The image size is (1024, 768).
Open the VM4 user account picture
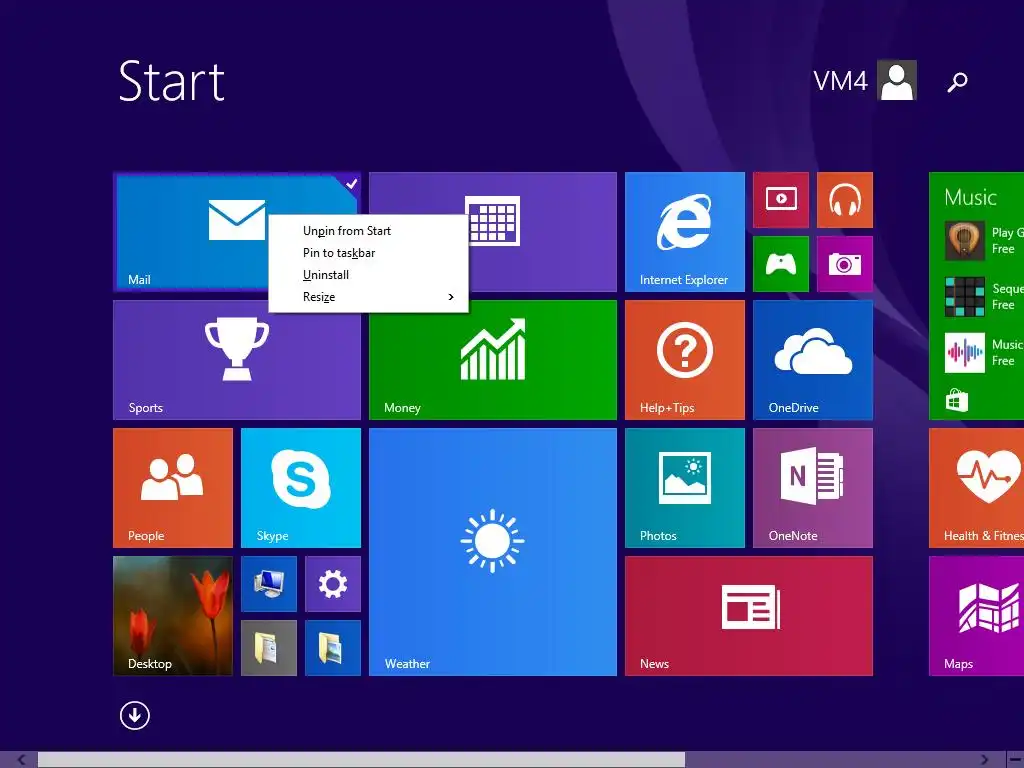tap(897, 80)
